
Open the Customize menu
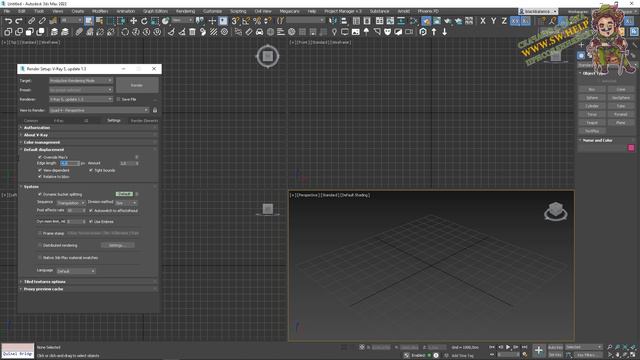tap(212, 11)
